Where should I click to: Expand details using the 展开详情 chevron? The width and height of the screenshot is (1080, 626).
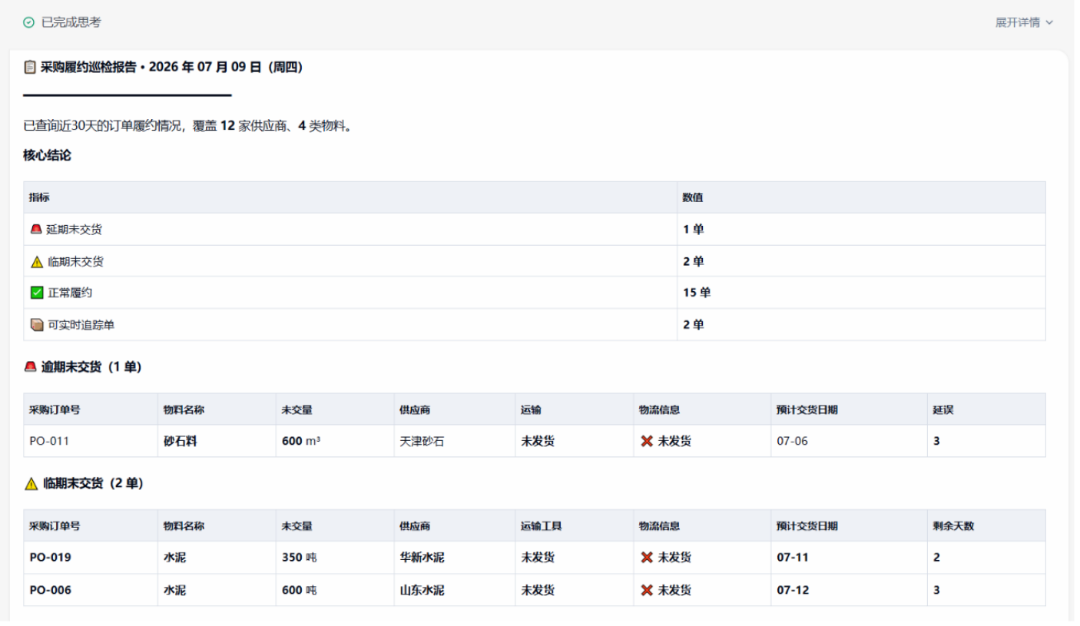(x=1049, y=23)
